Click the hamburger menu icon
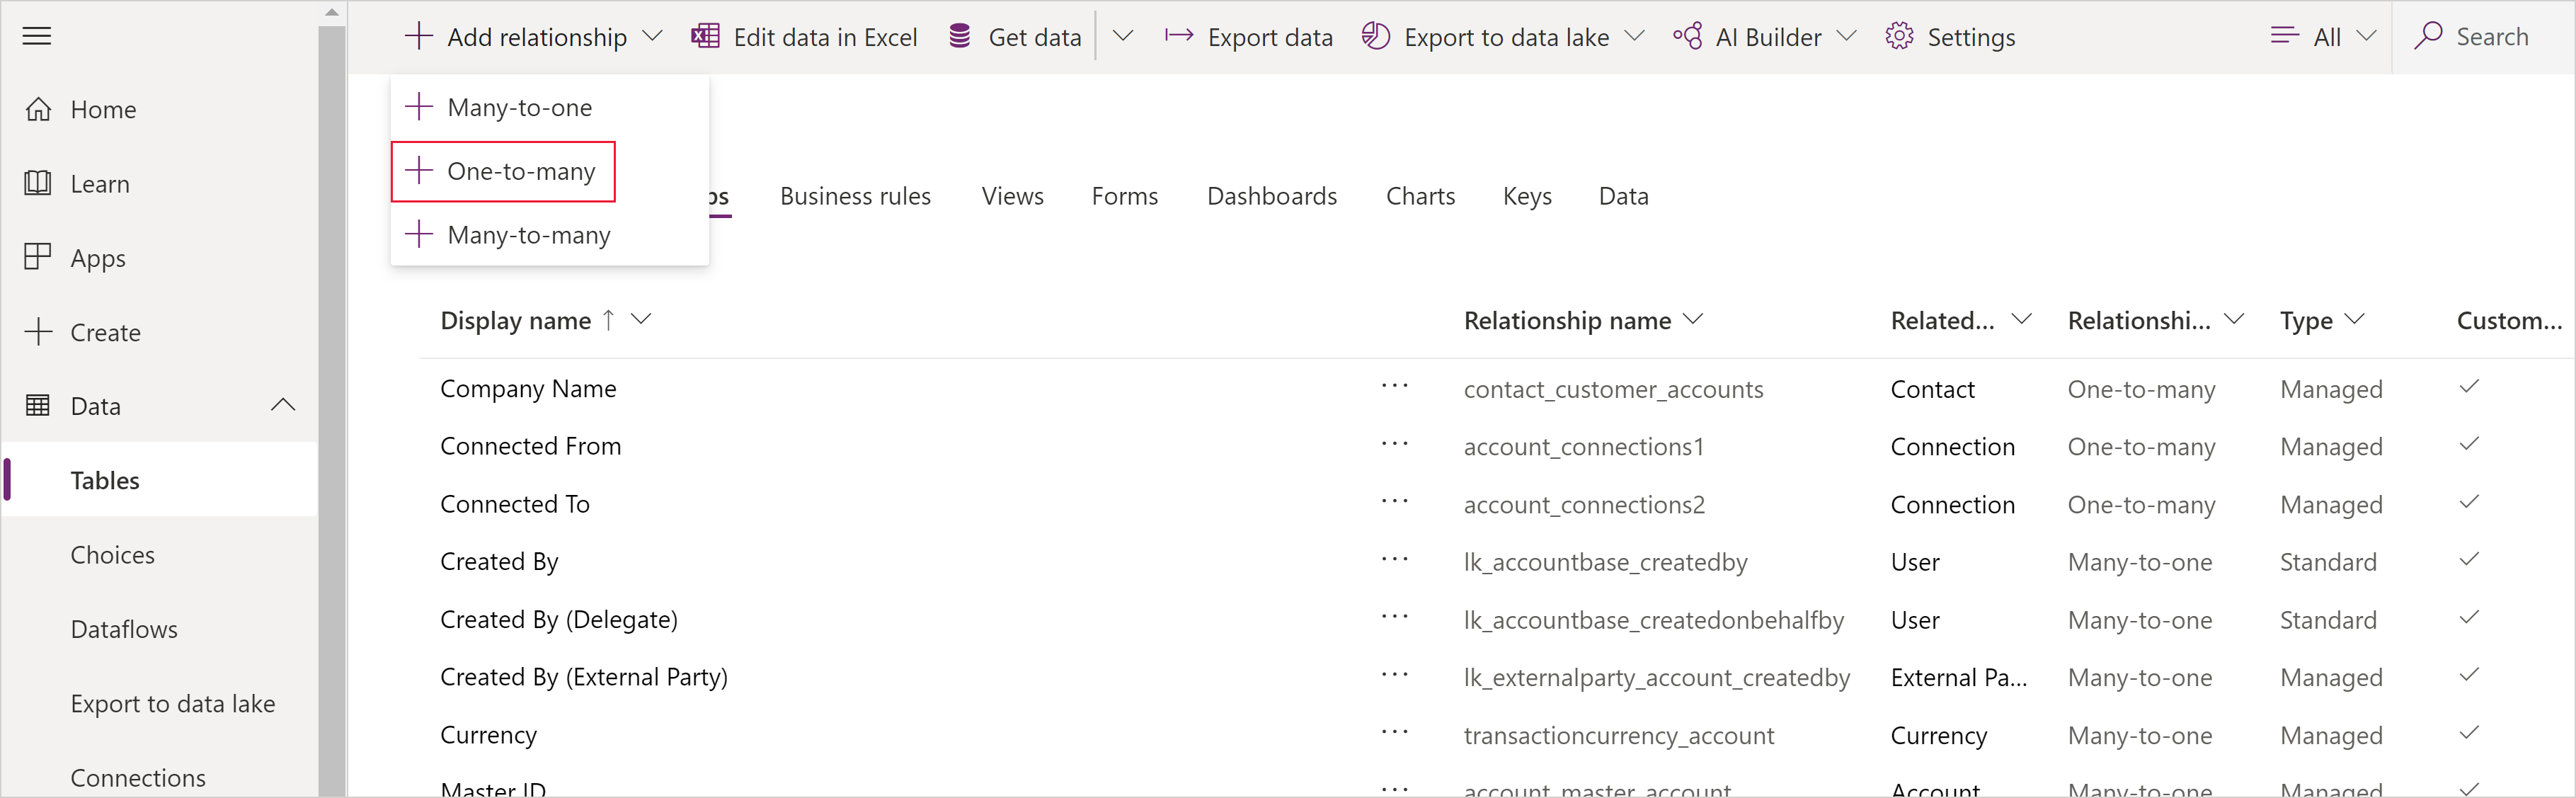This screenshot has width=2576, height=798. [45, 36]
